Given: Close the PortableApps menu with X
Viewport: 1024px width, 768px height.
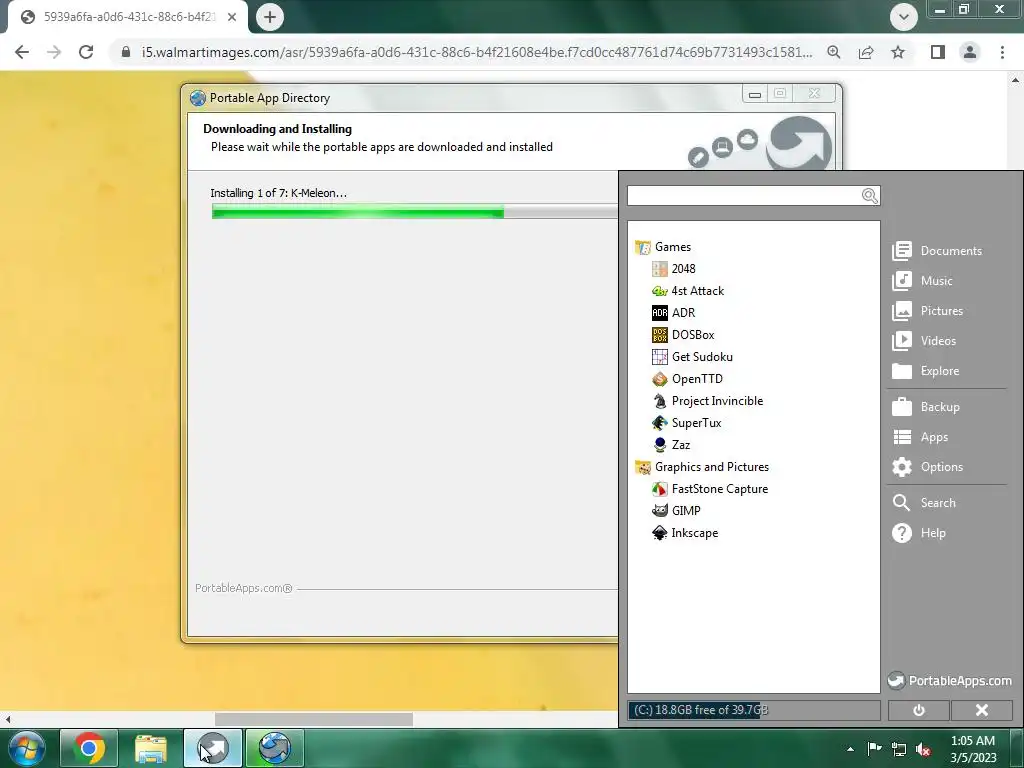Looking at the screenshot, I should tap(982, 711).
